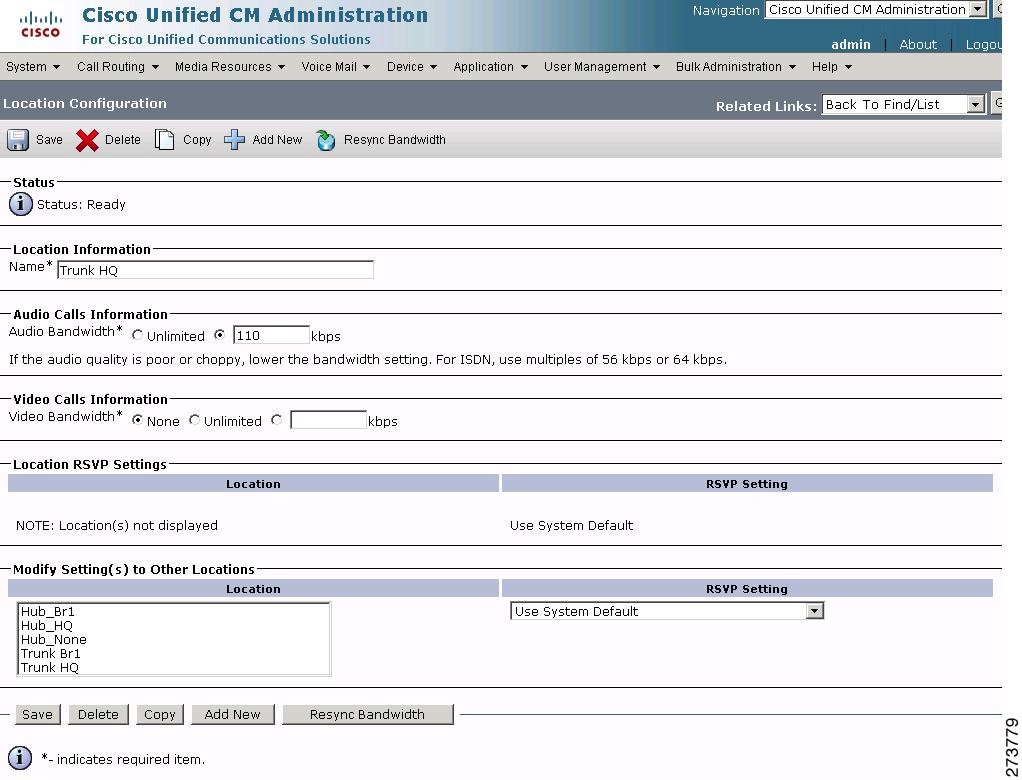Click the toolbar Save text link
The image size is (1022, 780).
click(50, 139)
